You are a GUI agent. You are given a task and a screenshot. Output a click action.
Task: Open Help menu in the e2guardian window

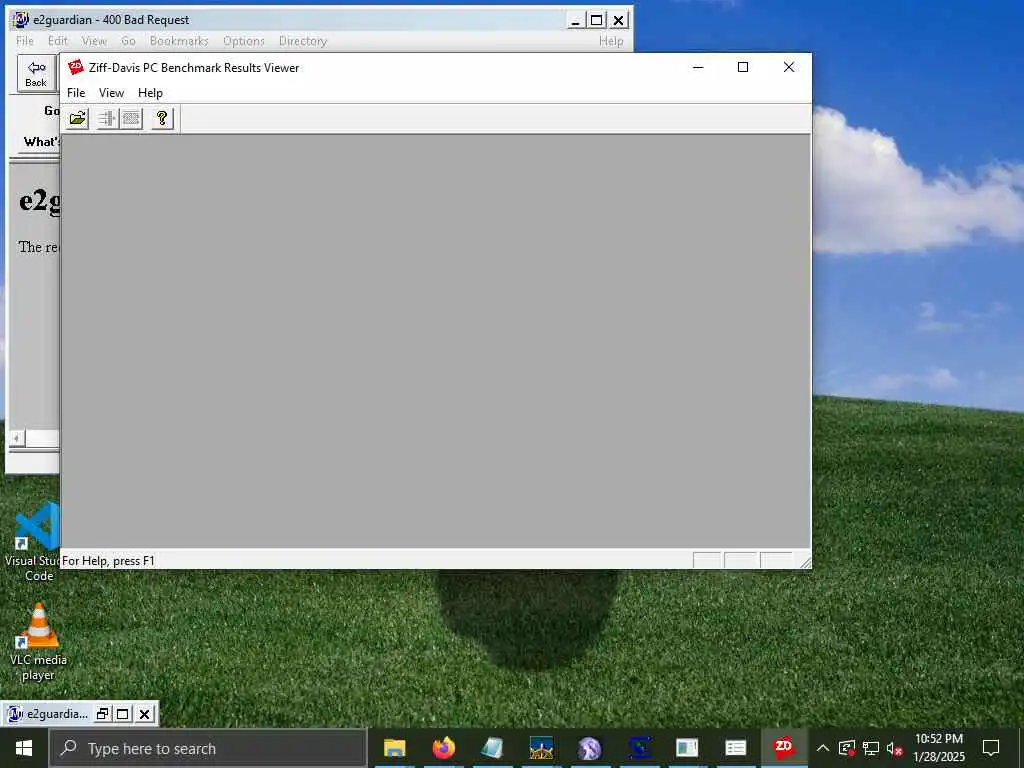coord(611,40)
